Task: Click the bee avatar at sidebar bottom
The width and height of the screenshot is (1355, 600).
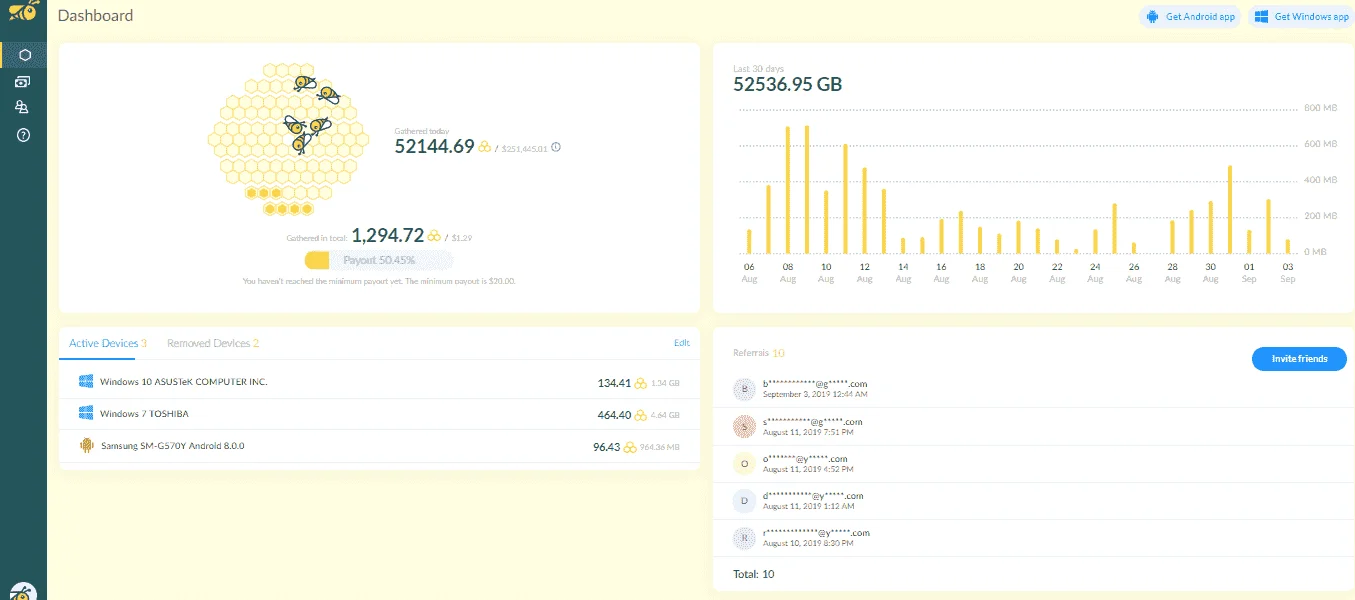Action: tap(24, 591)
